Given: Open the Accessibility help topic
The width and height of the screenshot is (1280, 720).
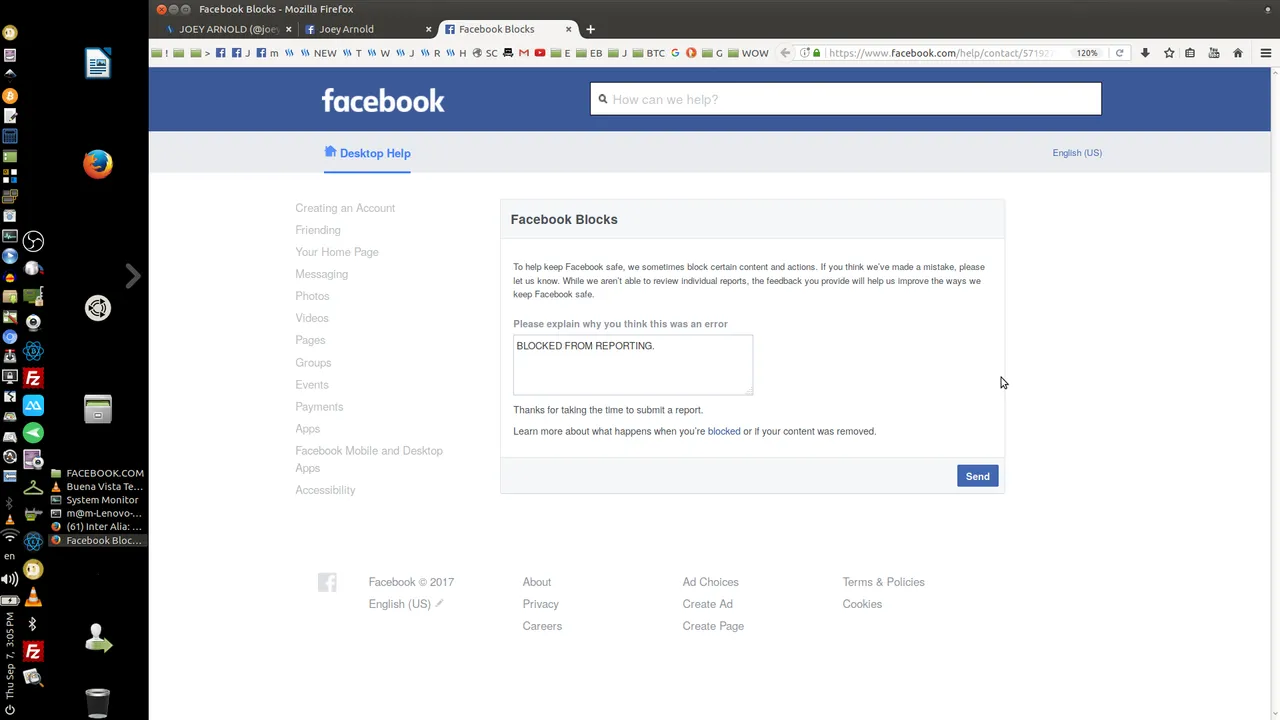Looking at the screenshot, I should [x=325, y=490].
